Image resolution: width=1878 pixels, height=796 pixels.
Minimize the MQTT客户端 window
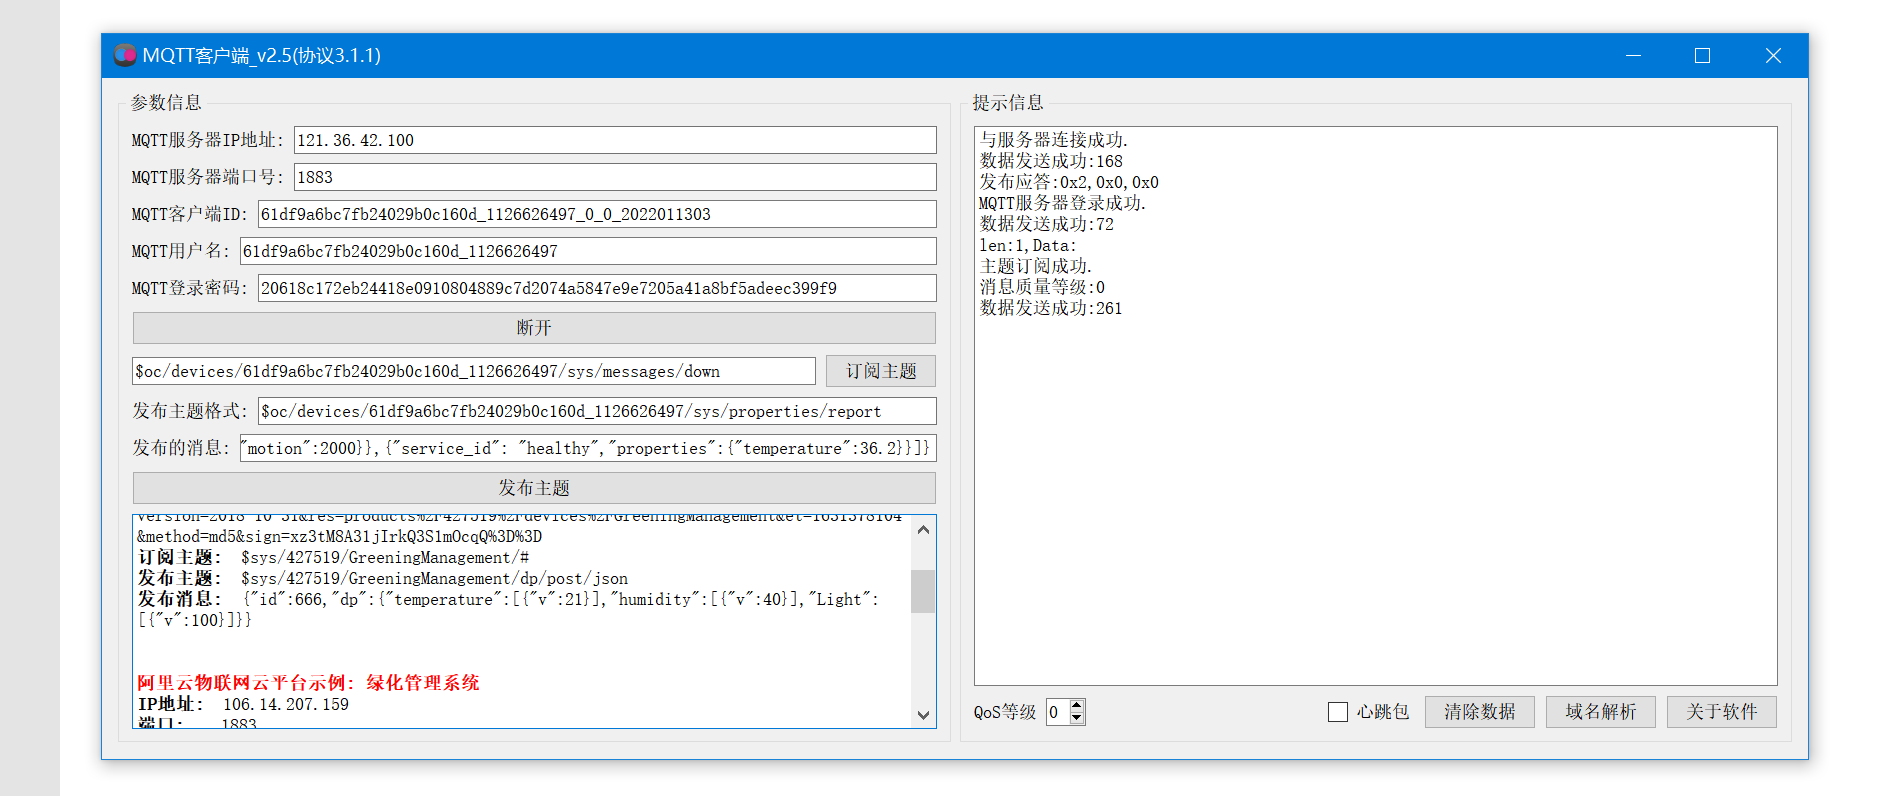(x=1633, y=56)
